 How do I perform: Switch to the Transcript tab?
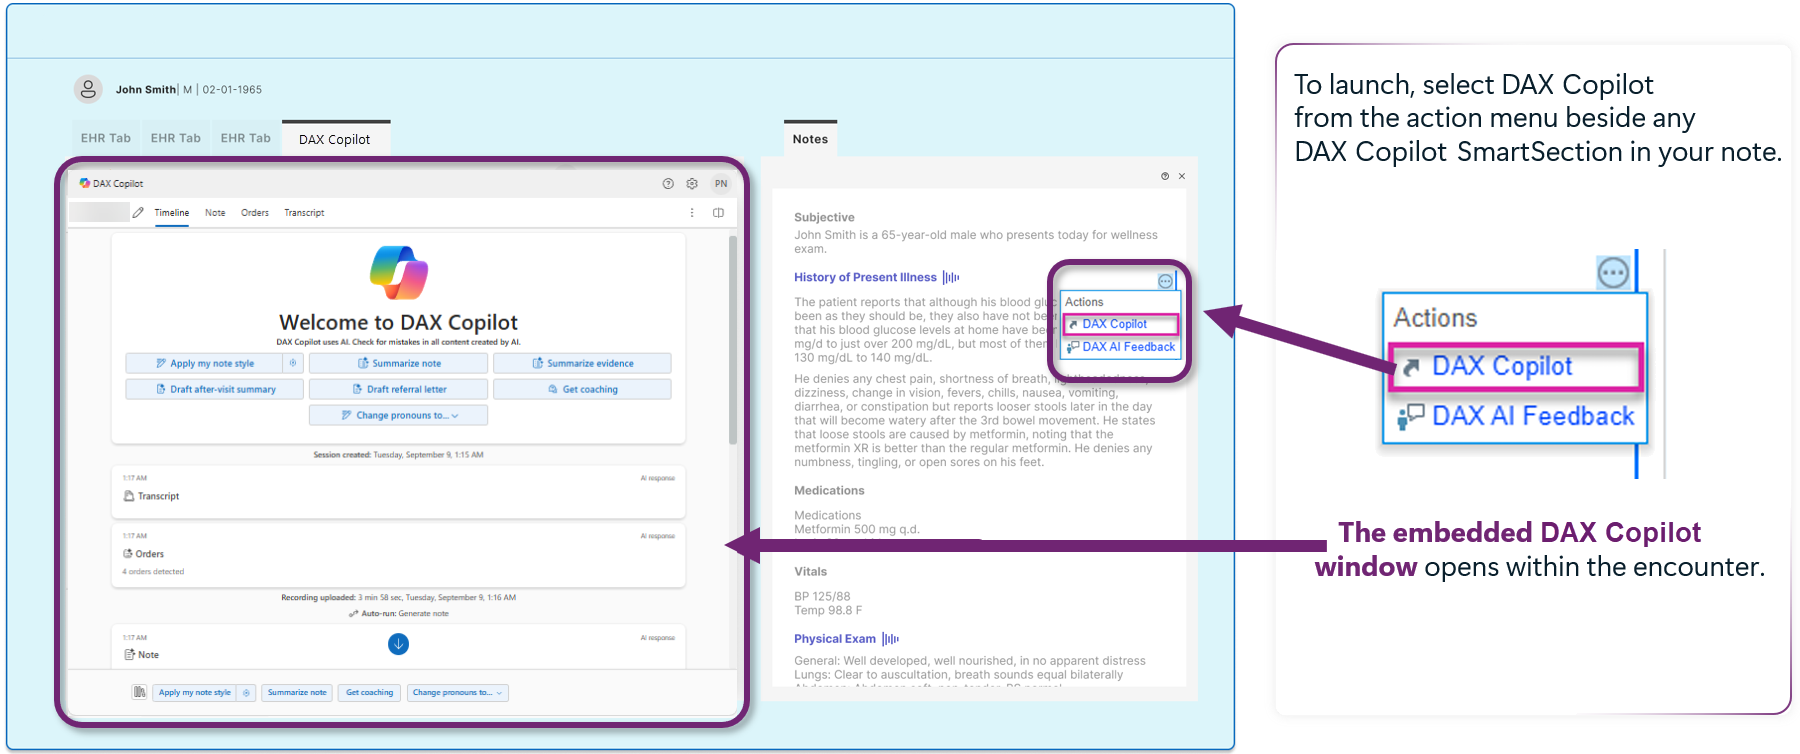click(x=304, y=213)
